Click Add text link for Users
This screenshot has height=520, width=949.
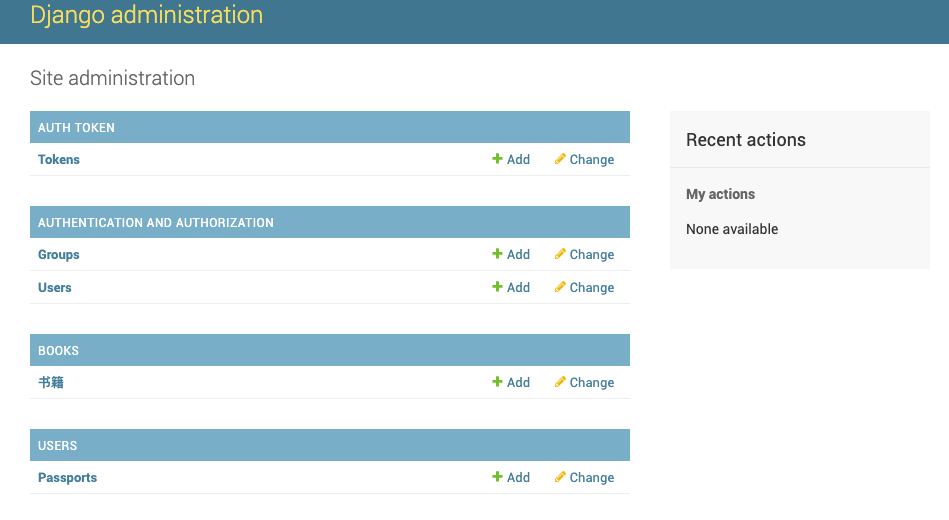518,288
